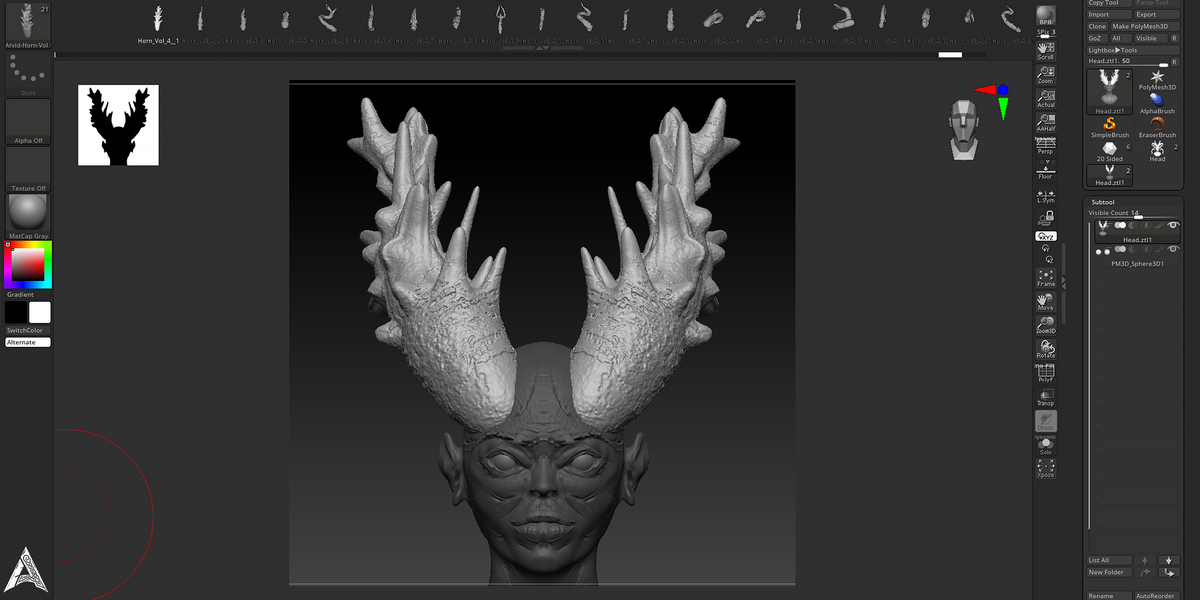Click the Export menu item
Image resolution: width=1200 pixels, height=600 pixels.
1146,14
